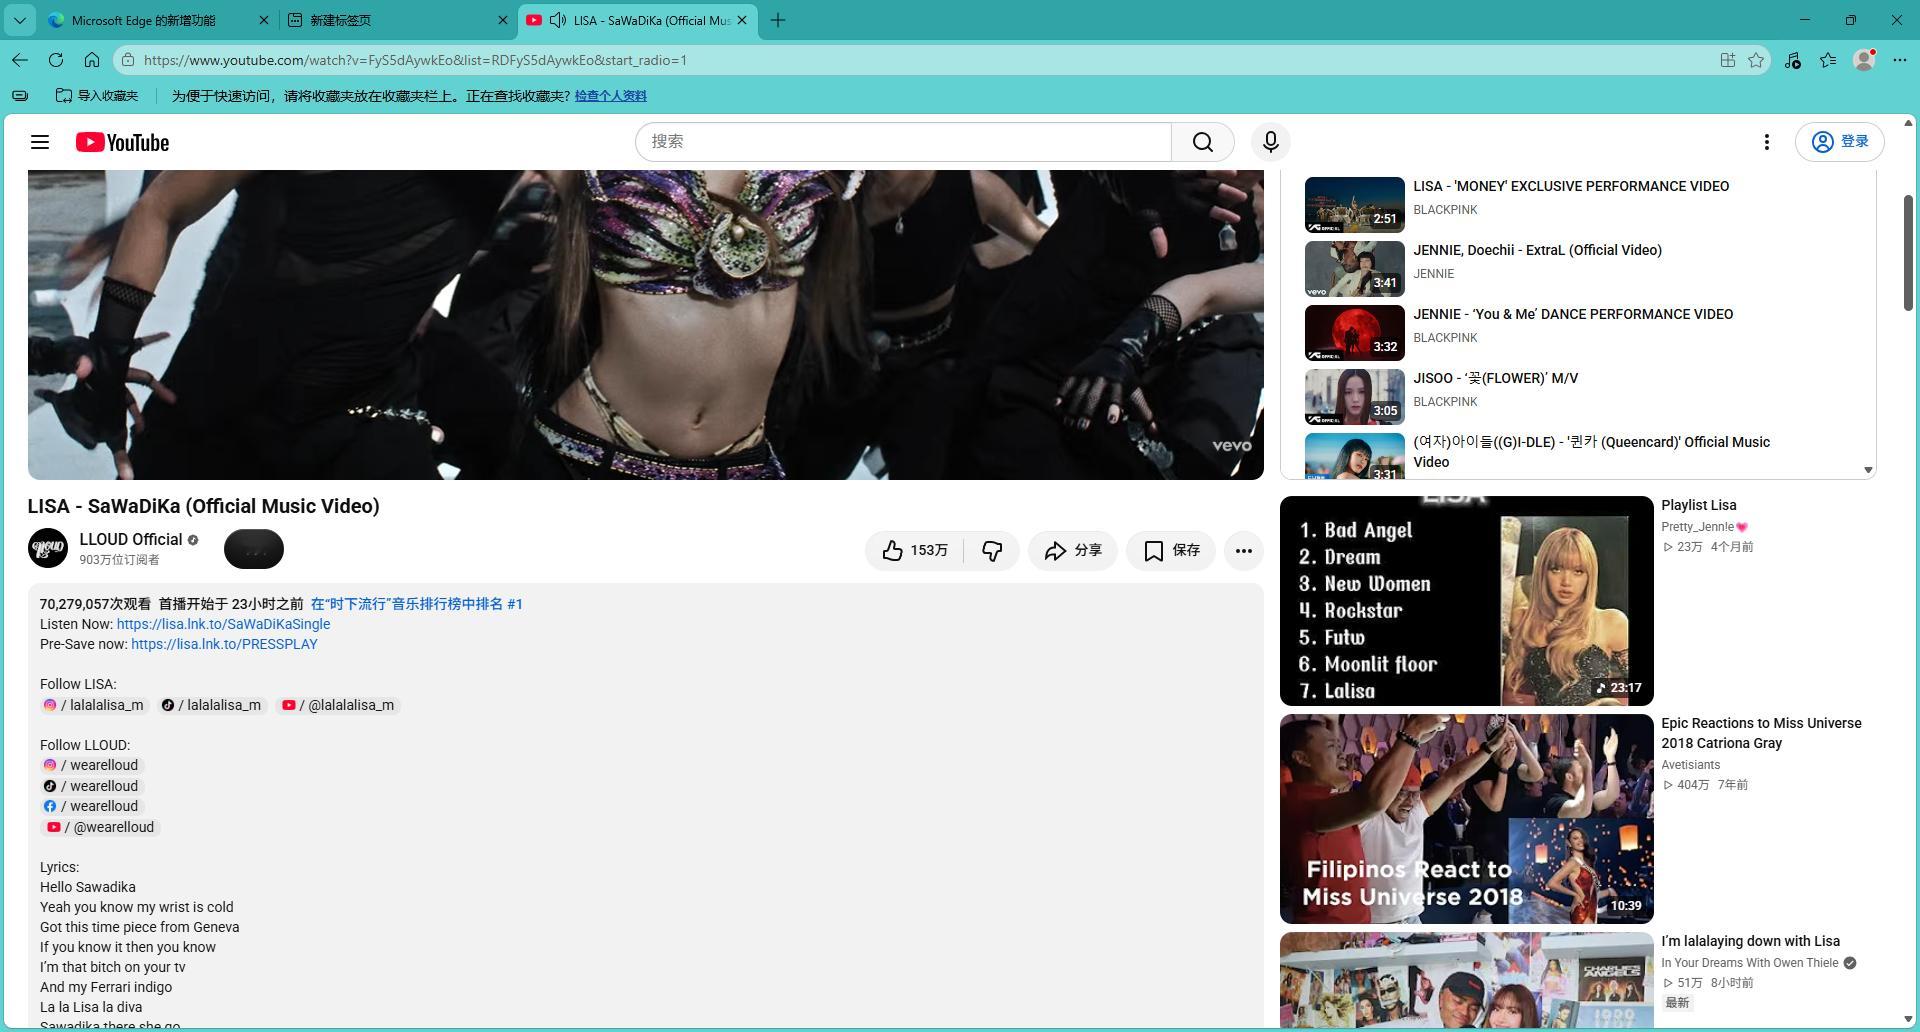Open the Favorites hub icon

(x=1828, y=60)
